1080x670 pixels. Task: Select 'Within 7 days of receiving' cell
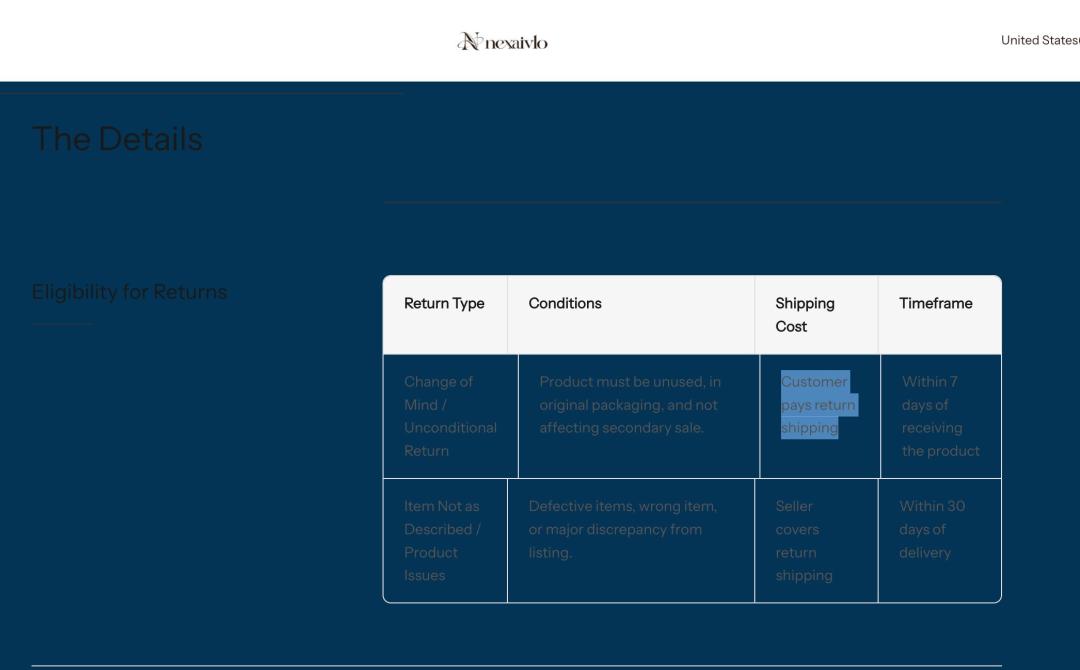(x=941, y=417)
